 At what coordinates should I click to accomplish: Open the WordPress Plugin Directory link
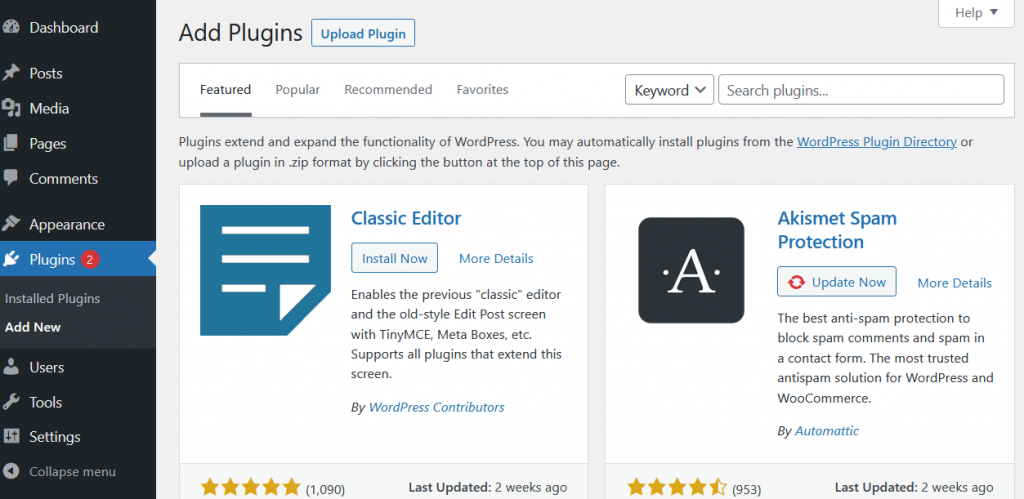876,142
